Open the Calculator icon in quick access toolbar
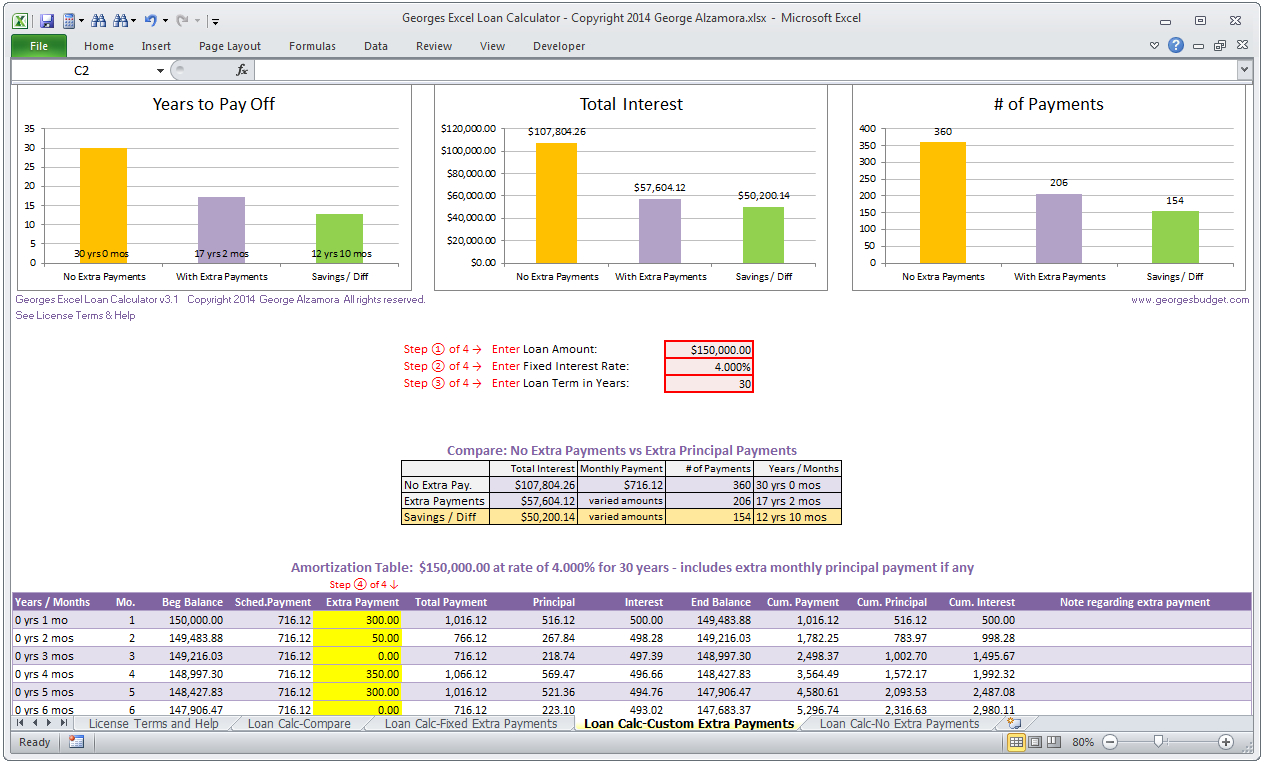Image resolution: width=1265 pixels, height=766 pixels. pos(70,19)
